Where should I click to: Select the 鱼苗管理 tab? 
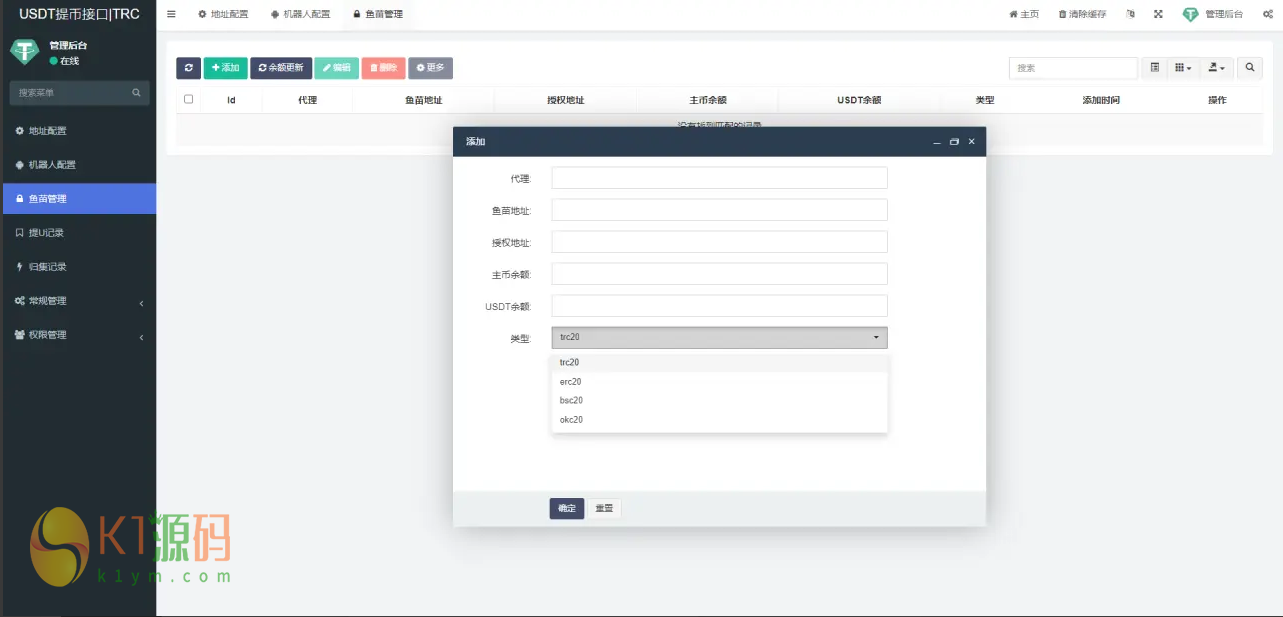(x=378, y=14)
